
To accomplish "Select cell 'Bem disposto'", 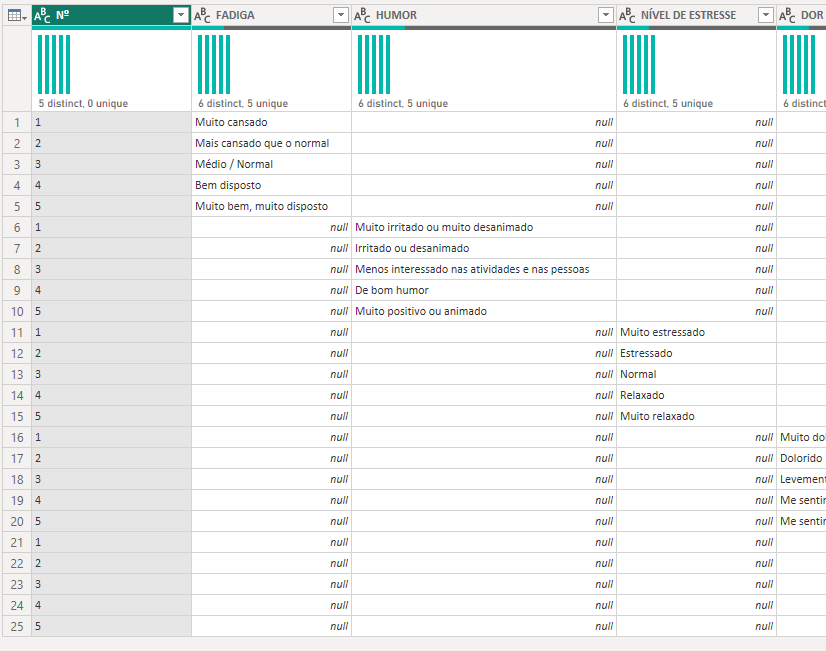I will click(x=271, y=185).
